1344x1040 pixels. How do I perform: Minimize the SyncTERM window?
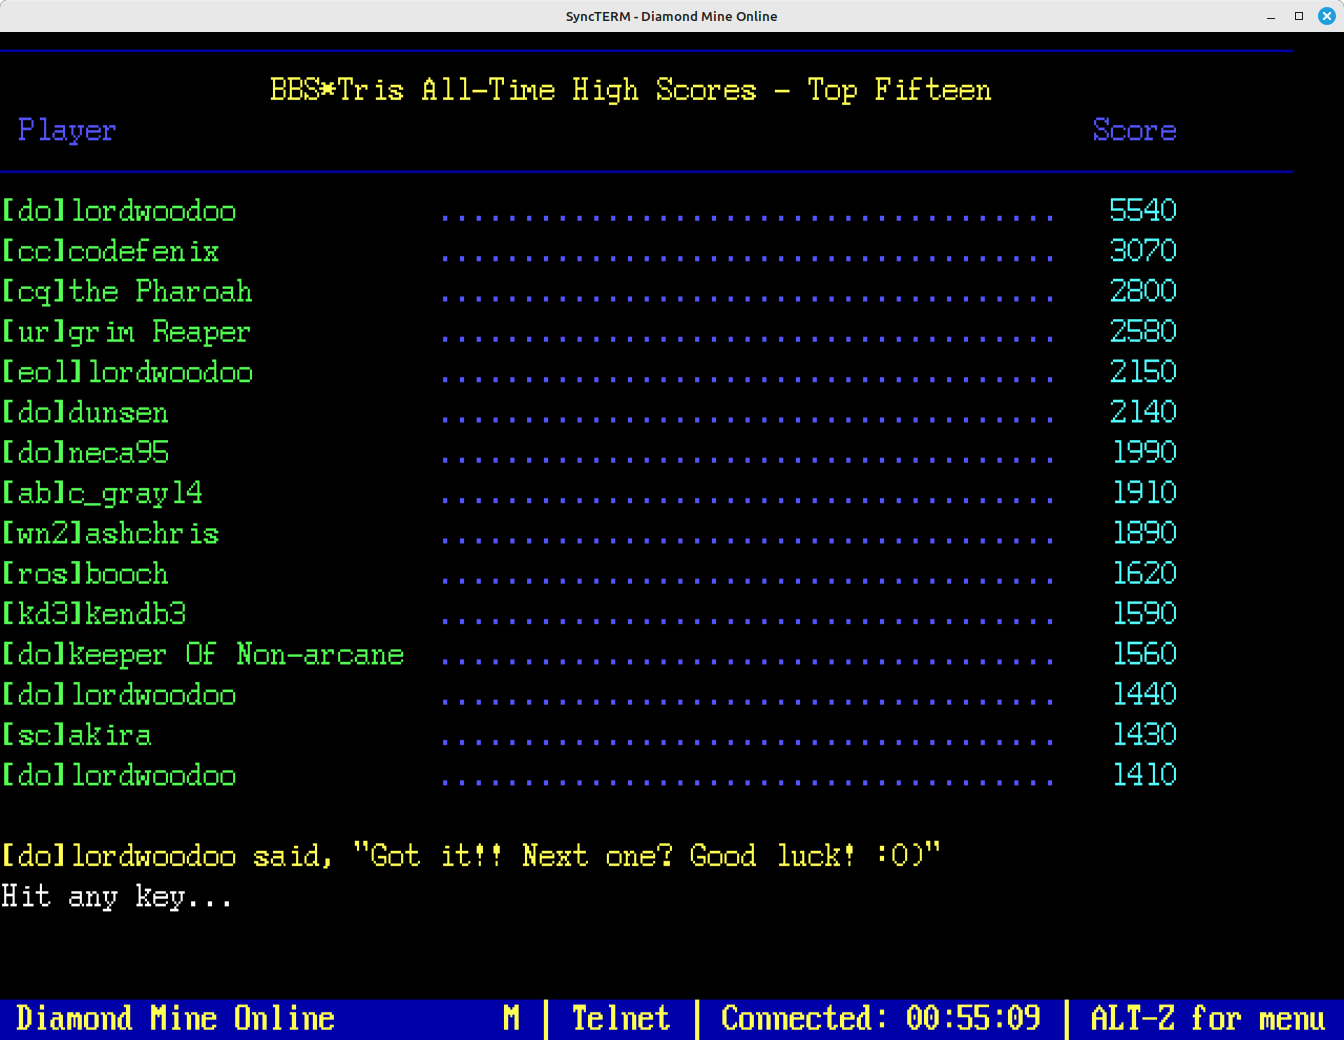tap(1271, 16)
